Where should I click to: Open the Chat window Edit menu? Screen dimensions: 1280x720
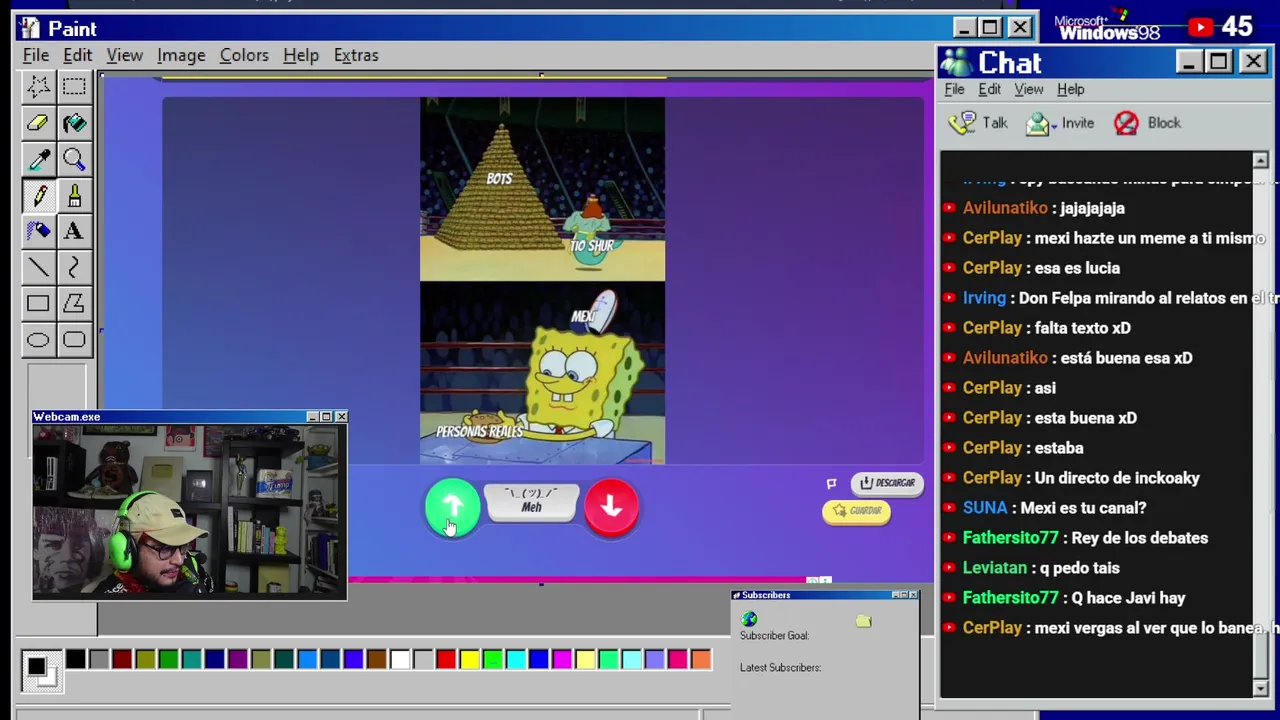click(989, 89)
